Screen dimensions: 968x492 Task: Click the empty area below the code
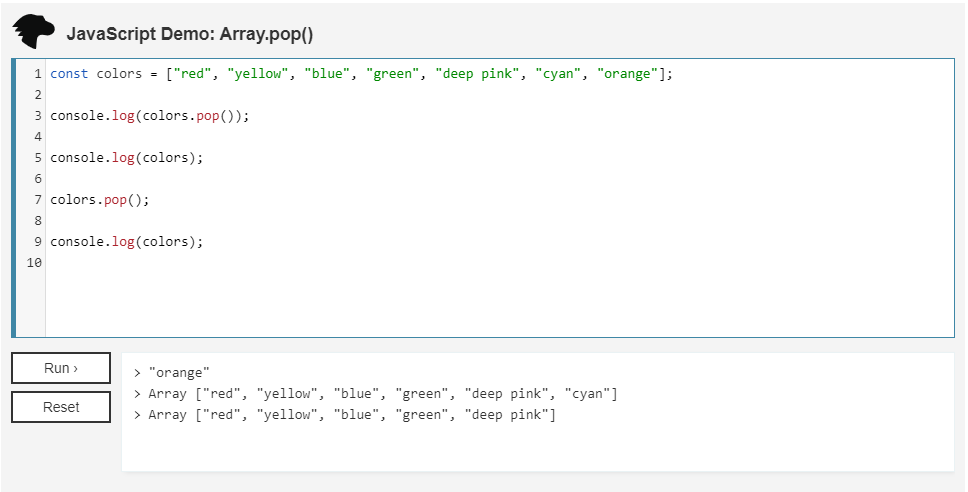point(500,300)
